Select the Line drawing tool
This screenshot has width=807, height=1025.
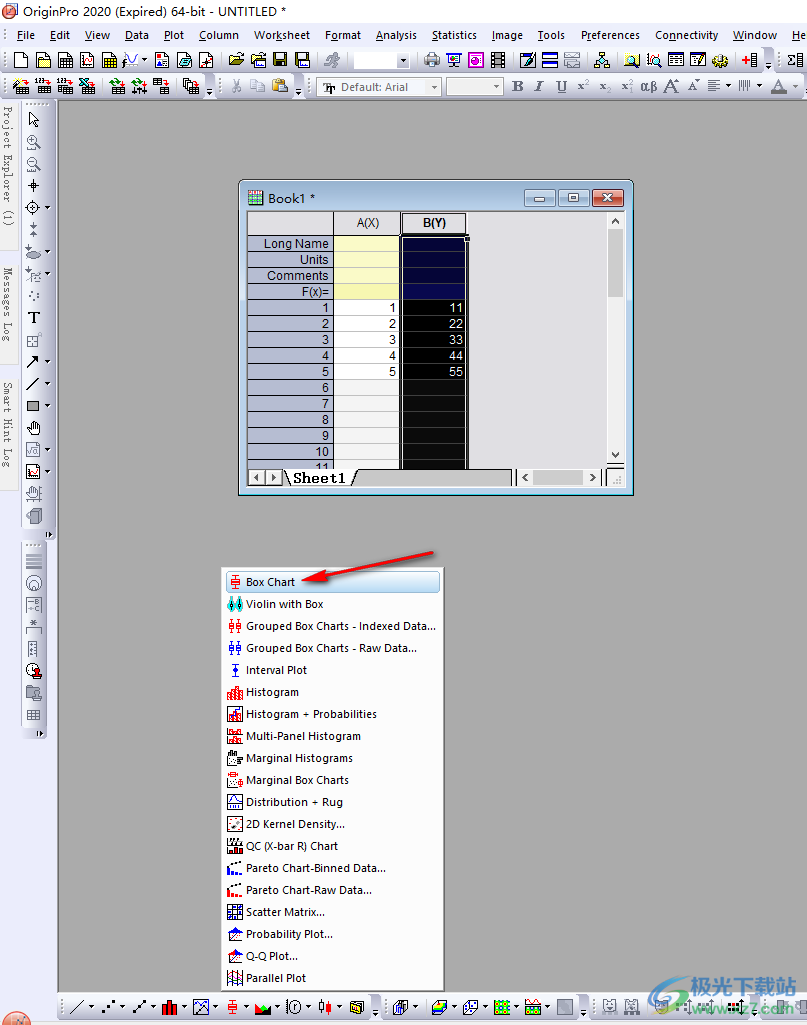click(33, 384)
